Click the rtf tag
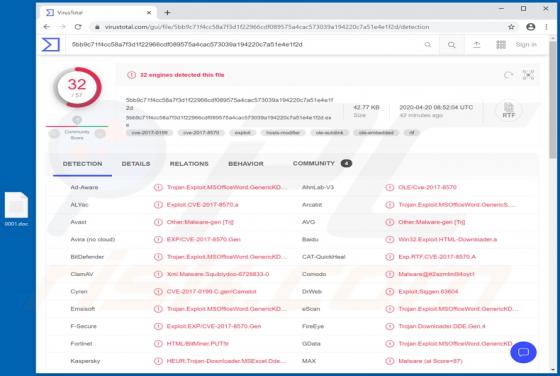Viewport: 560px width, 376px height. coord(411,133)
